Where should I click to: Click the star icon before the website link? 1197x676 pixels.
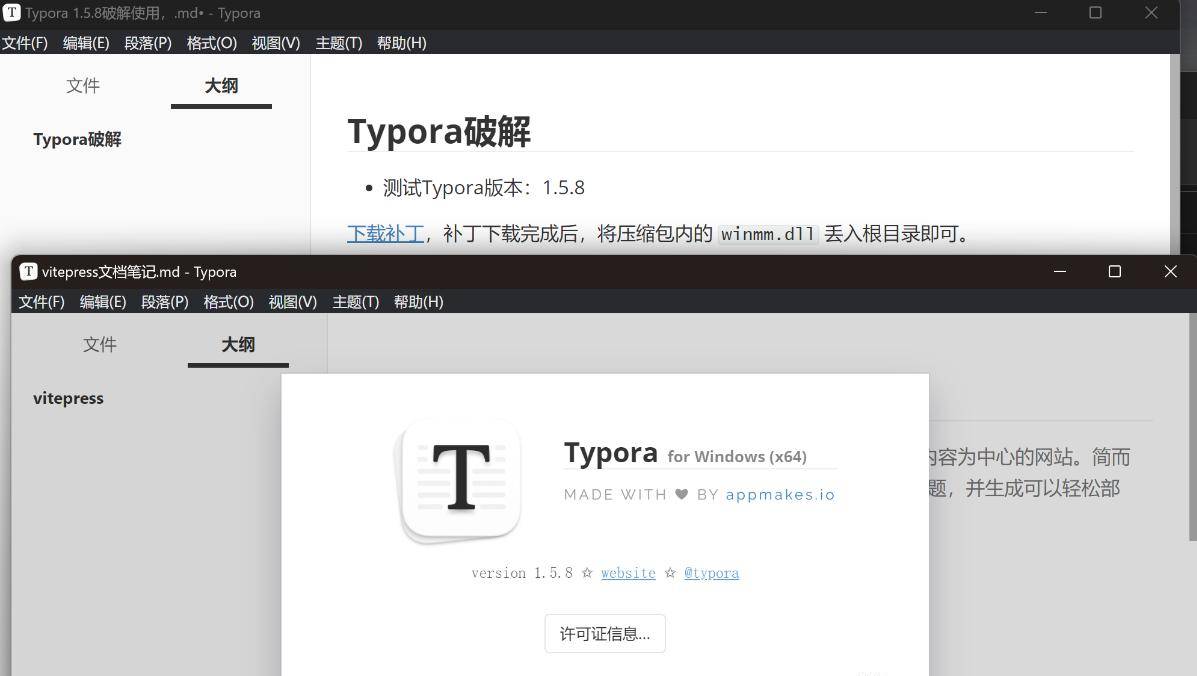588,572
